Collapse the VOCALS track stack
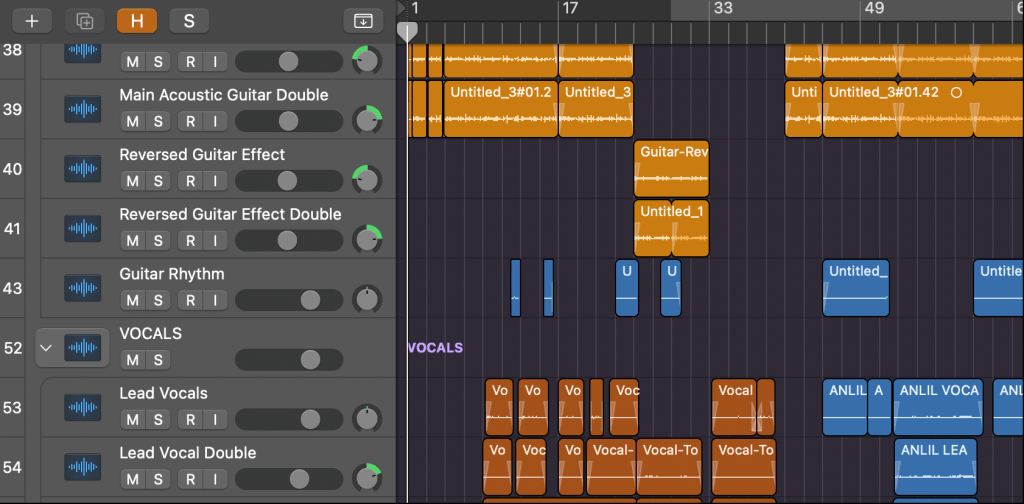 click(x=45, y=348)
